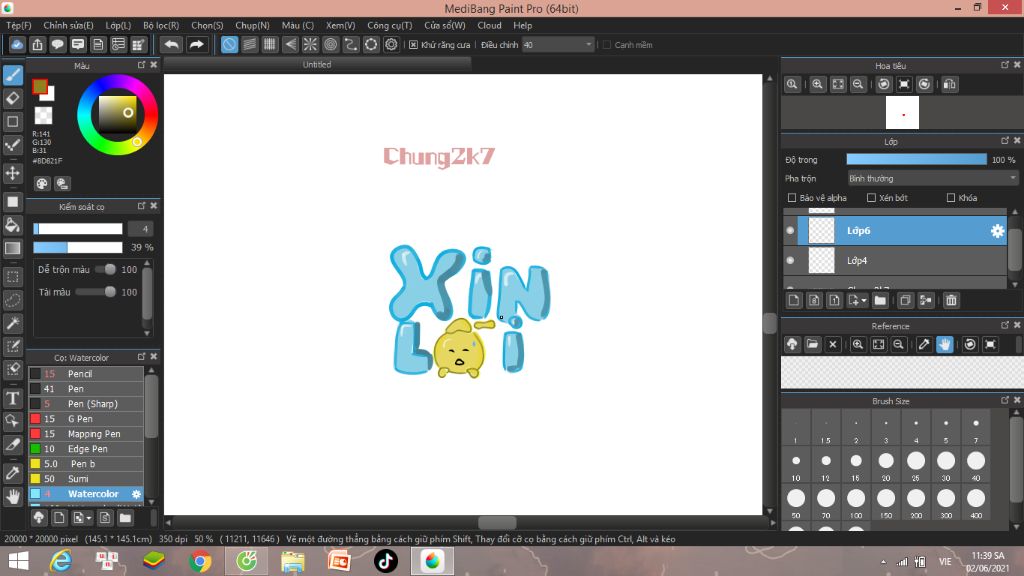This screenshot has height=576, width=1024.
Task: Select the Bucket fill tool
Action: click(x=13, y=225)
